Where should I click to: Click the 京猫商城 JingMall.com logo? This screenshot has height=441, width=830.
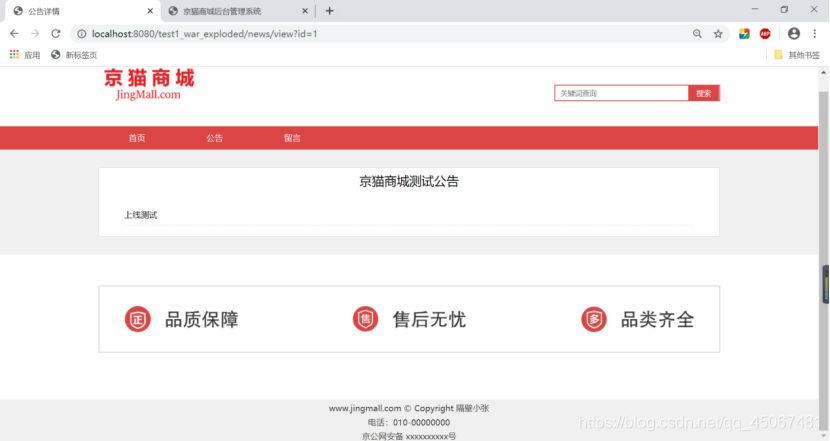click(149, 85)
